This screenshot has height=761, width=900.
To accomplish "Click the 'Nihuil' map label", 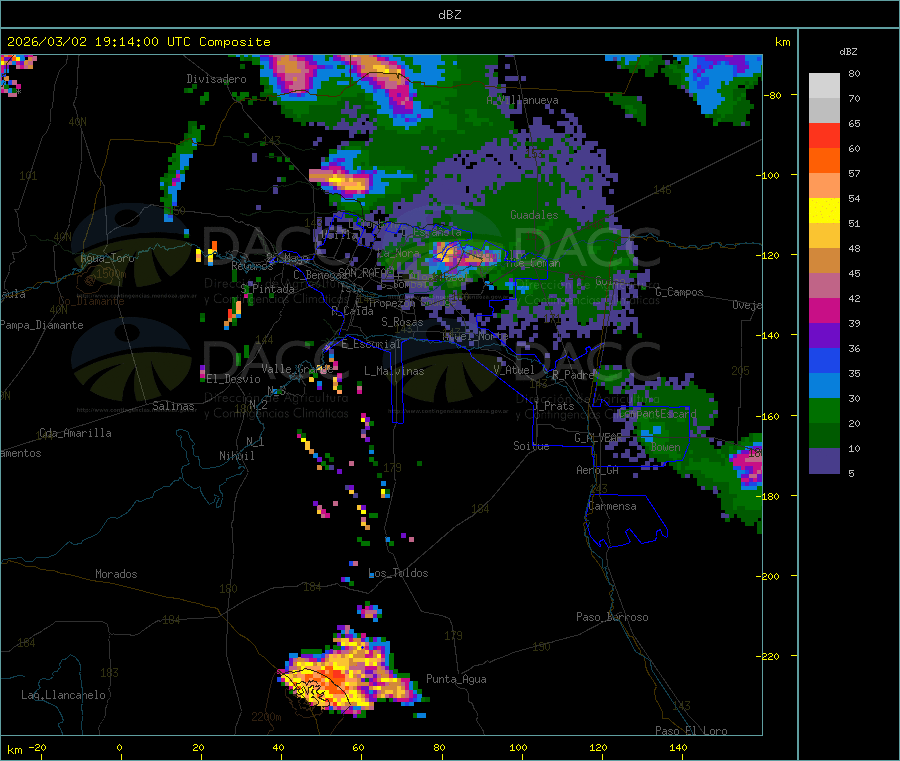I will pos(236,456).
